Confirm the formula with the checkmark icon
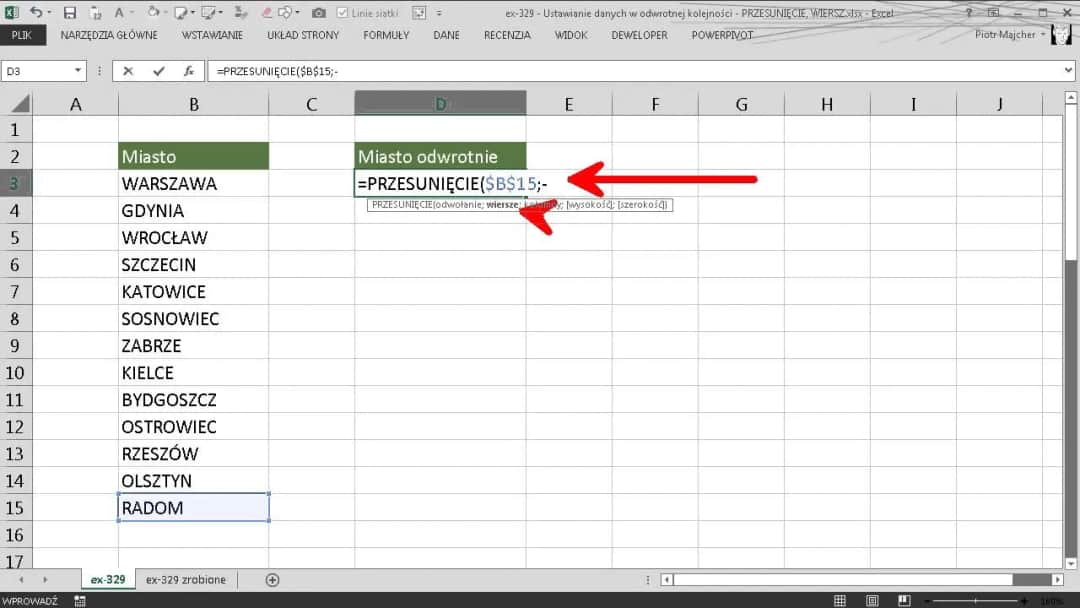The height and width of the screenshot is (608, 1080). (158, 71)
